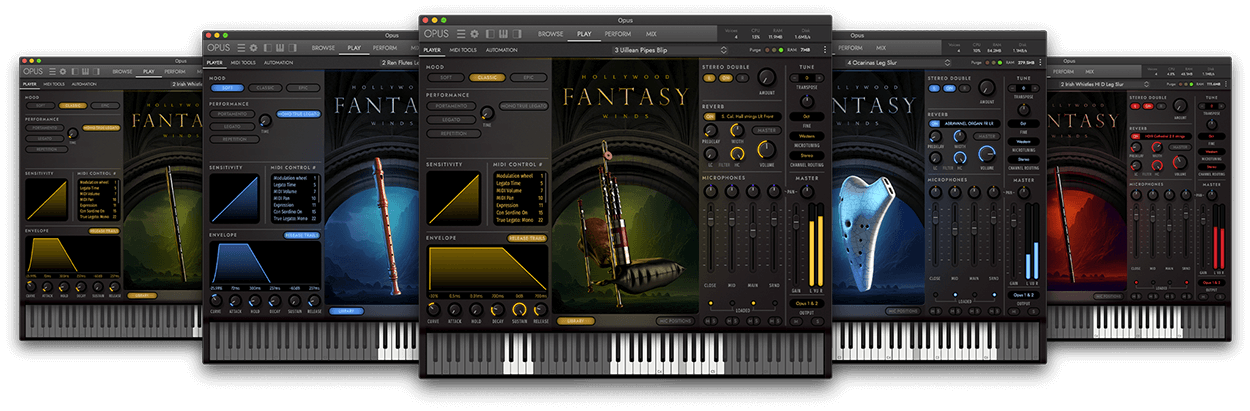Toggle Mono True Legato in center window
1250x411 pixels.
tap(522, 104)
